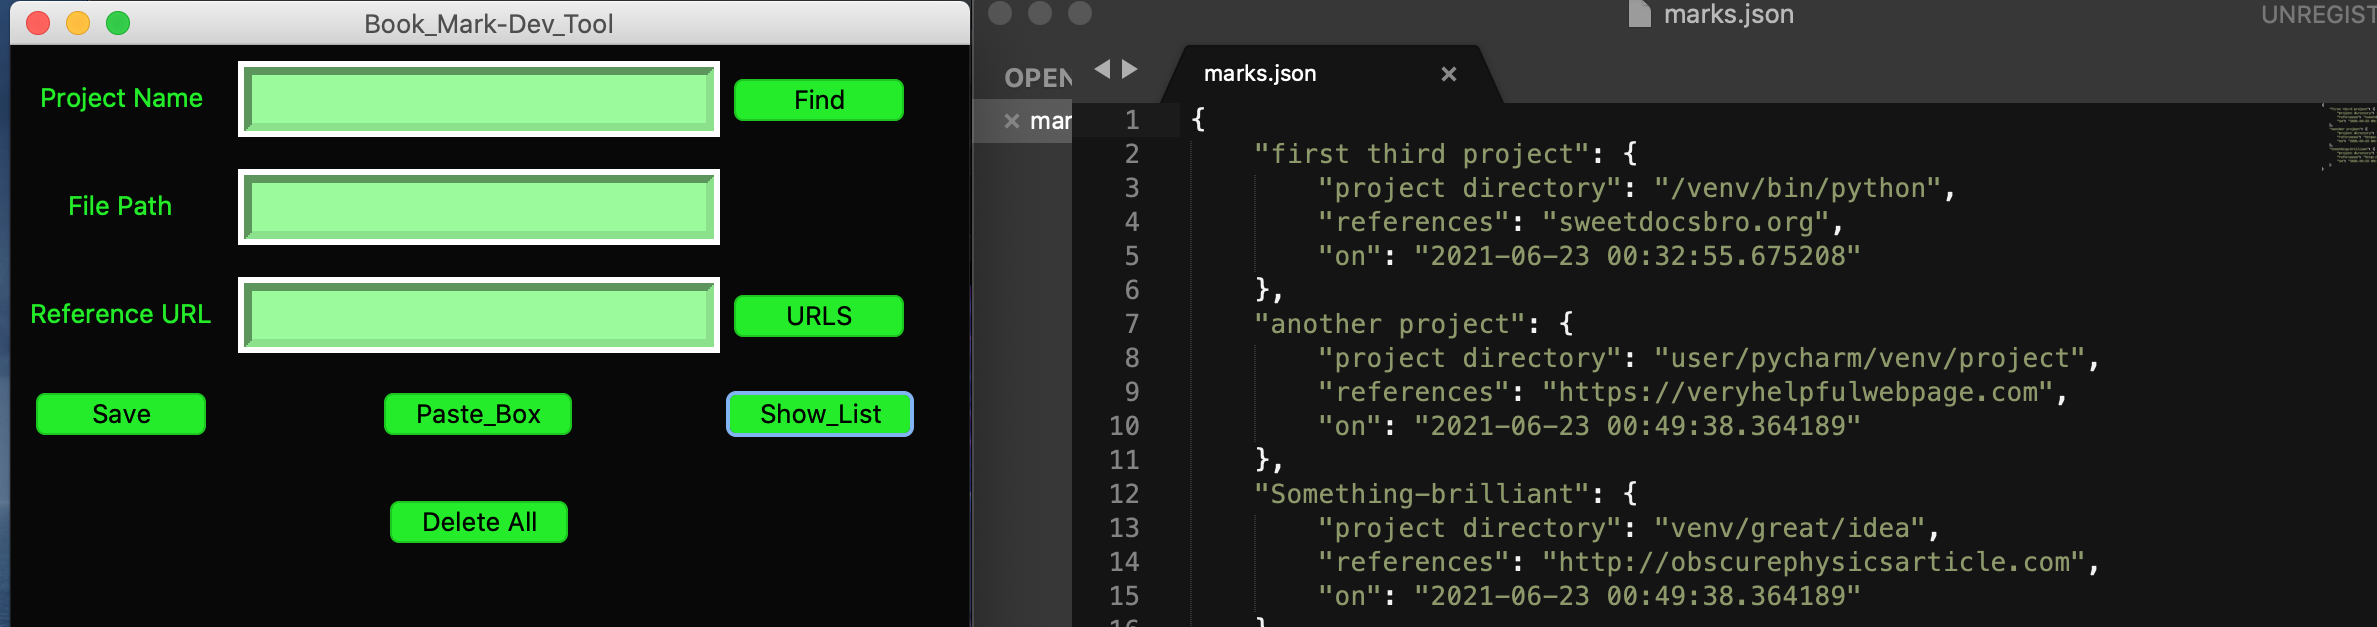Image resolution: width=2377 pixels, height=627 pixels.
Task: Maximize the Book_Mark-Dev_Tool window
Action: (x=118, y=23)
